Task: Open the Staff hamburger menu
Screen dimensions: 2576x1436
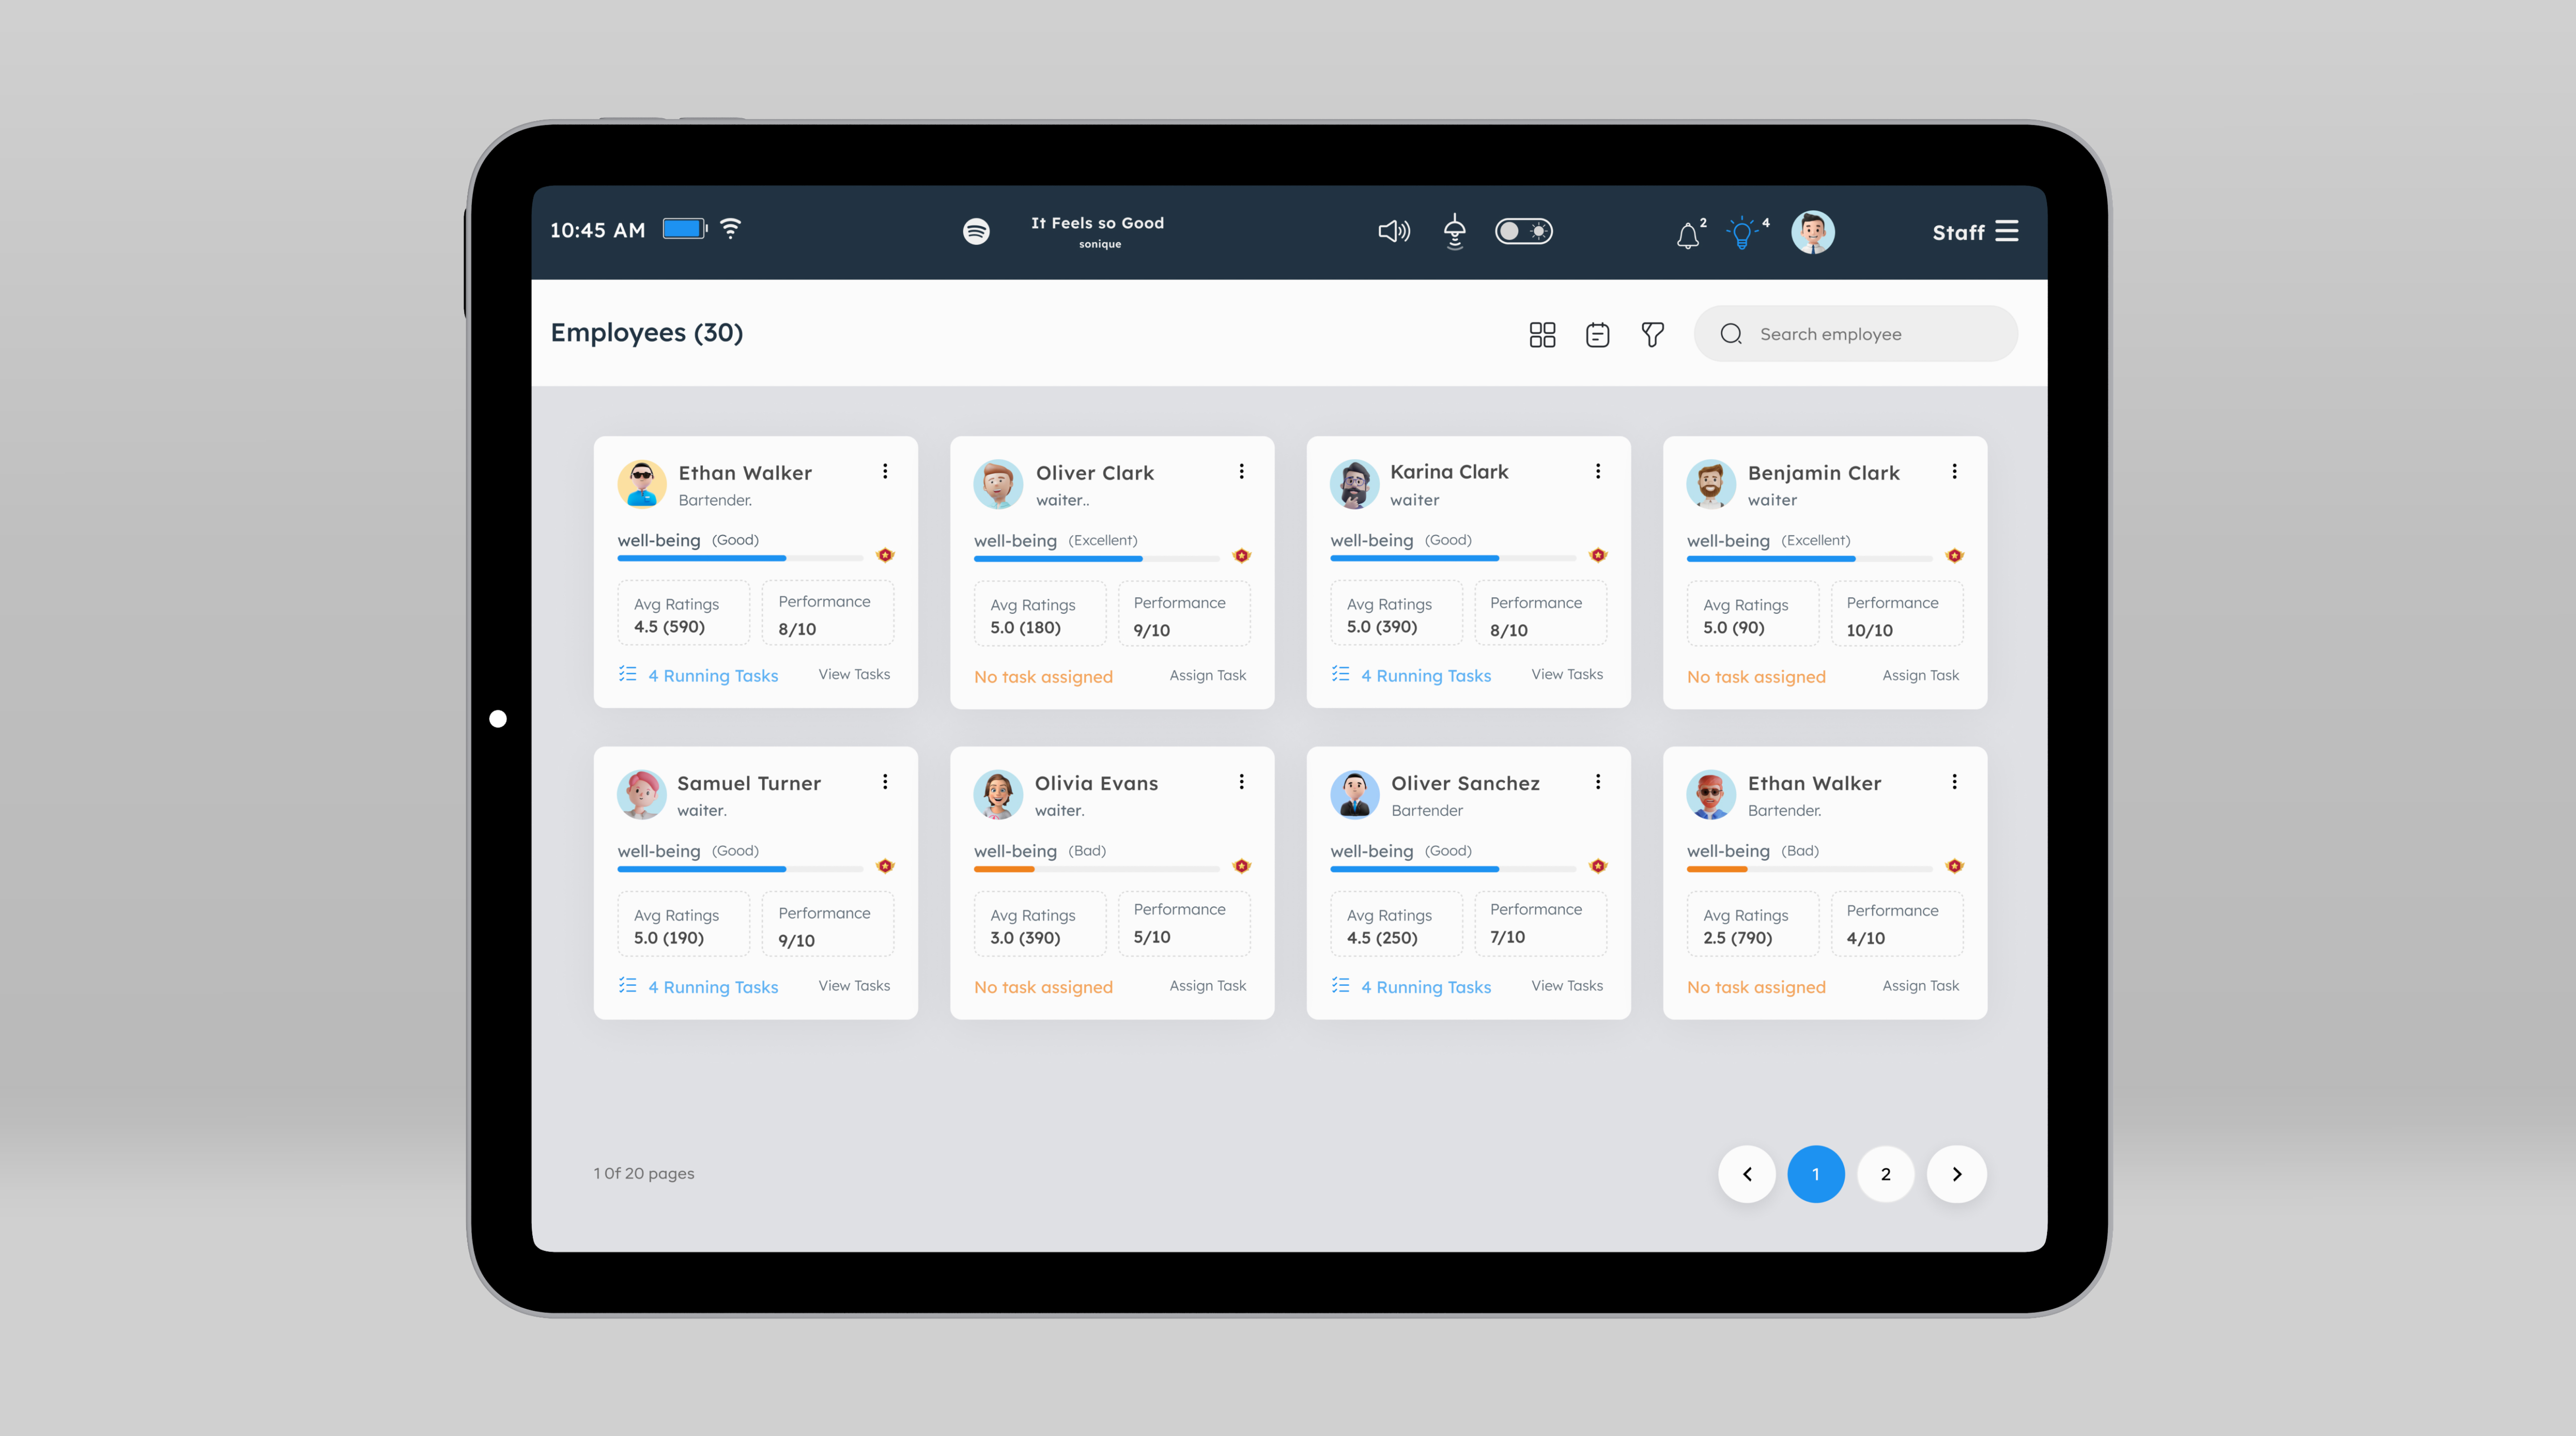Action: coord(2006,231)
